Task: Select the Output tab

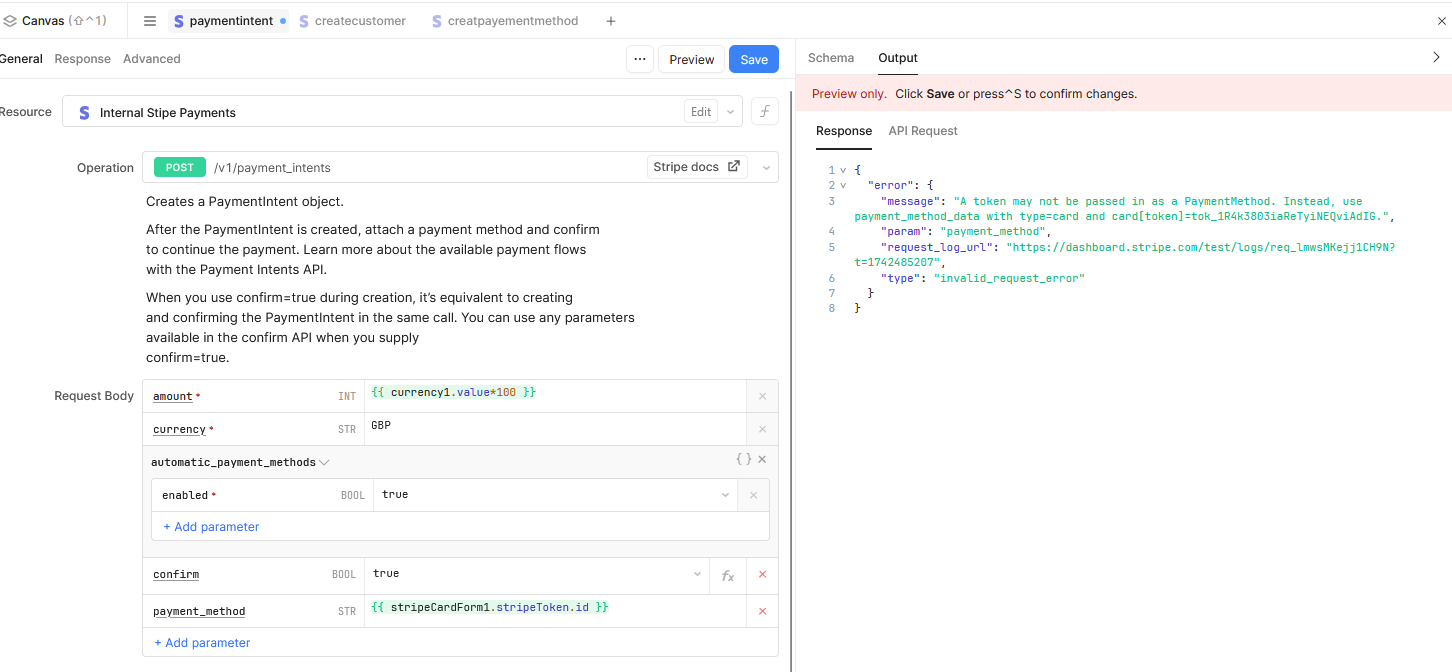Action: pyautogui.click(x=898, y=58)
